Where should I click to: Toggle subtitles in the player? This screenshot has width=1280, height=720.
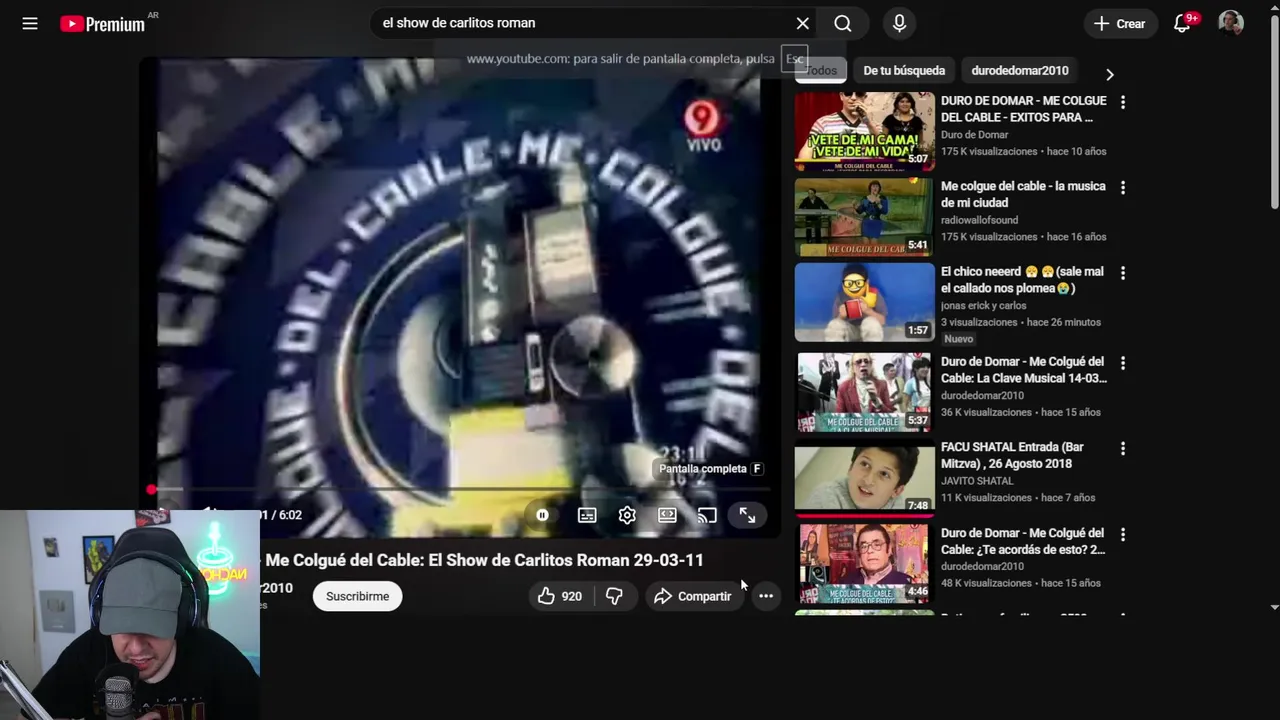pos(587,515)
